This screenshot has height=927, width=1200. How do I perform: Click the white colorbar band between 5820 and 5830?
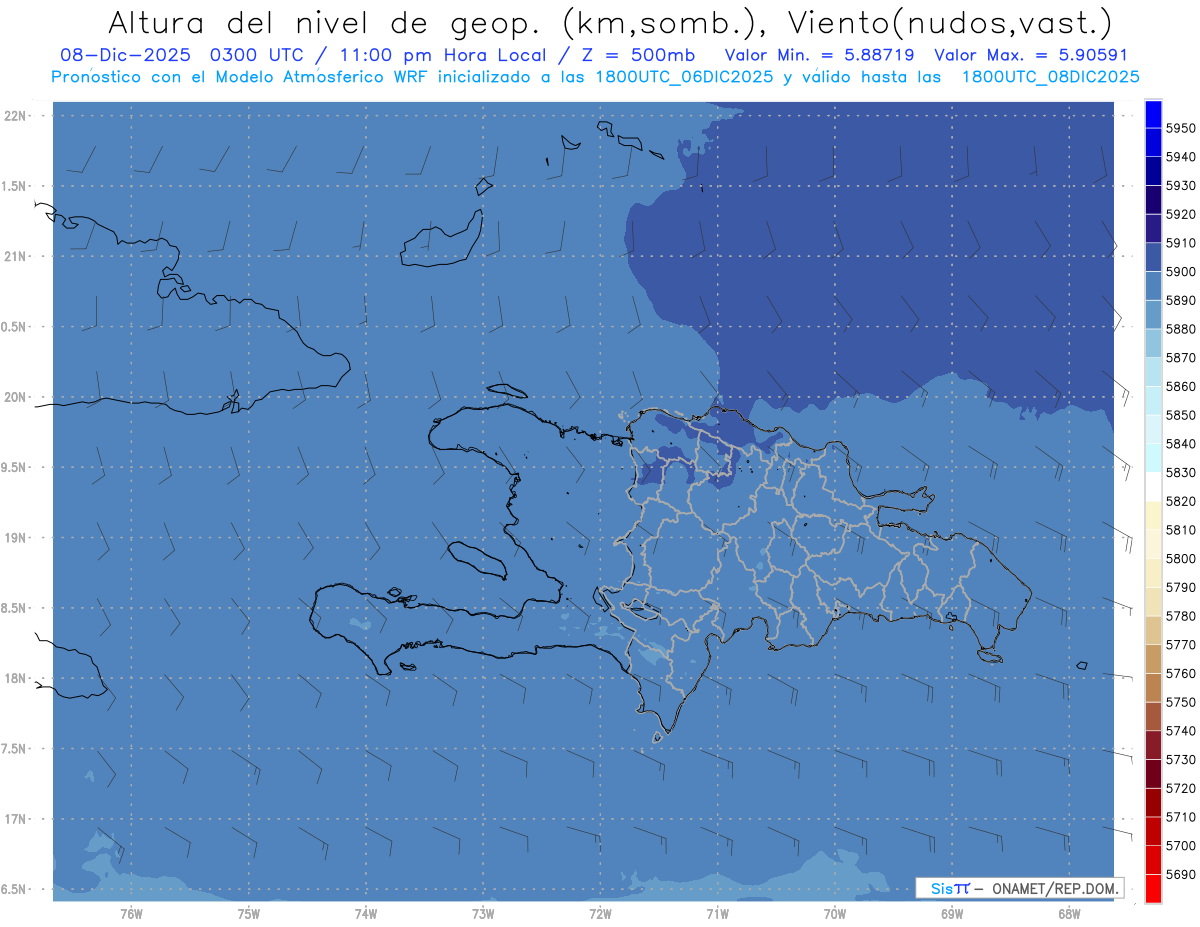(1153, 487)
